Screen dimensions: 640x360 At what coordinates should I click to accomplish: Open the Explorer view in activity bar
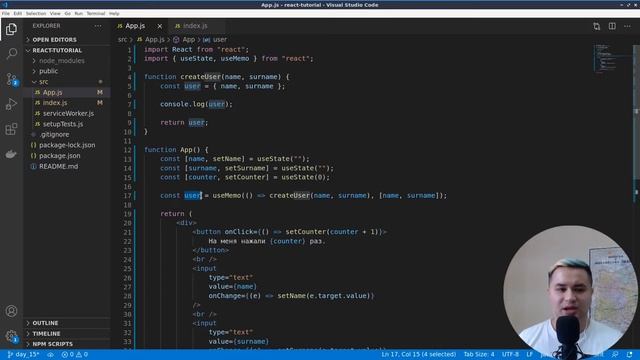coord(11,29)
